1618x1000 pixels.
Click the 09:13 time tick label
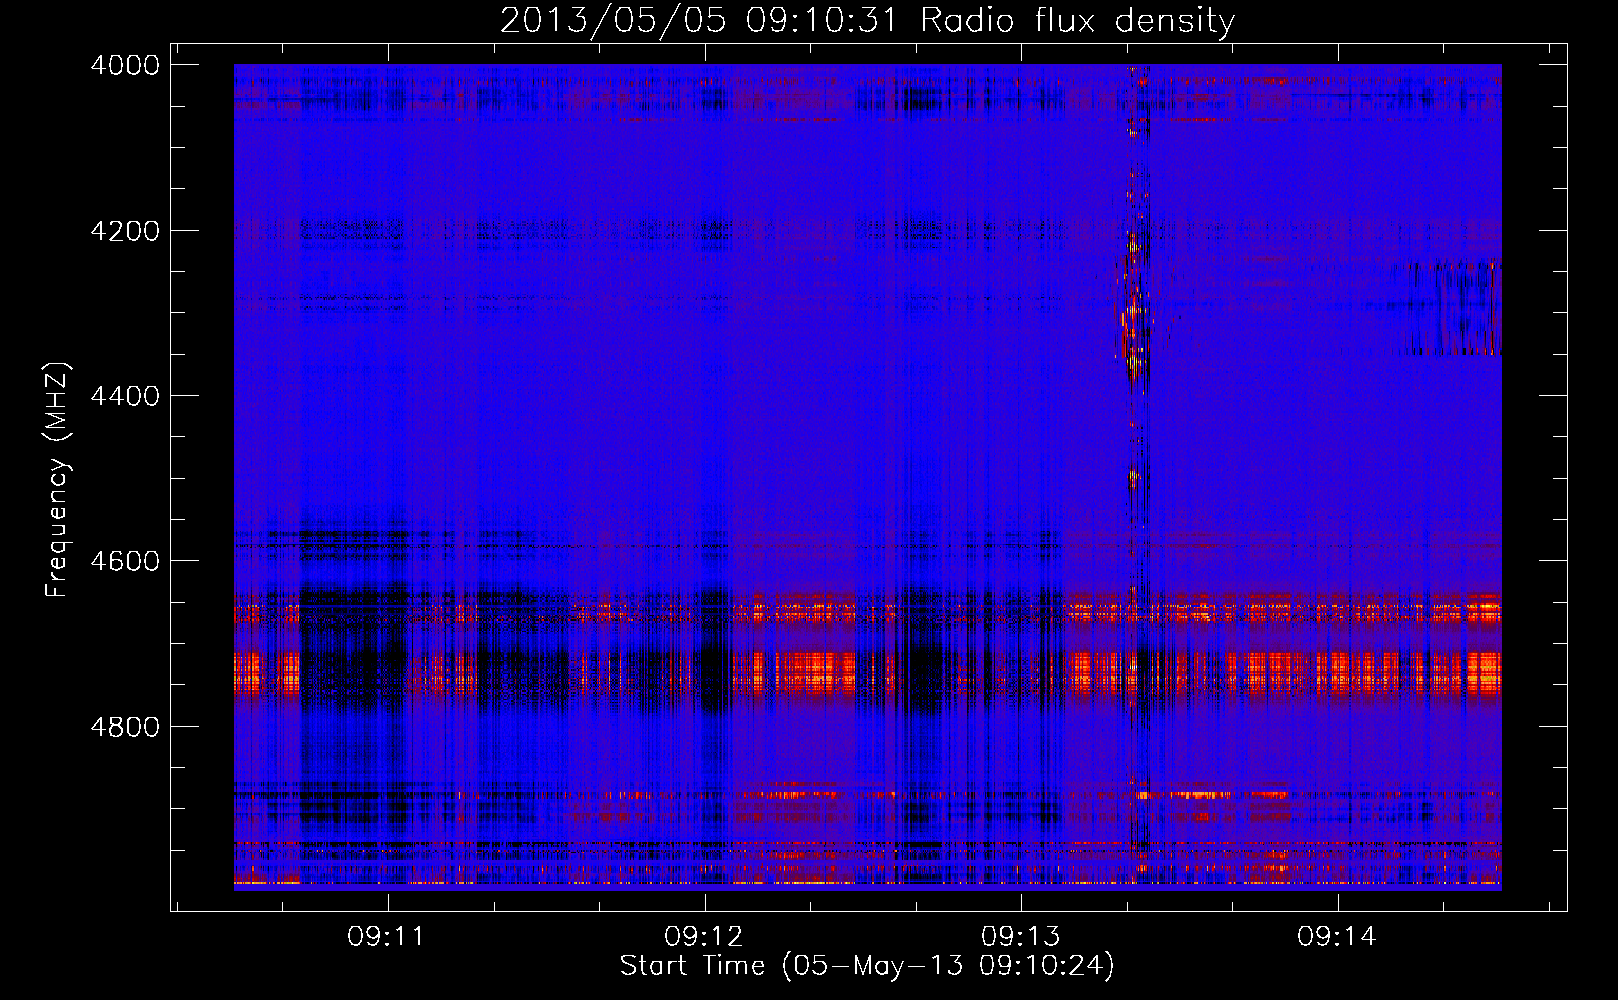(1020, 937)
